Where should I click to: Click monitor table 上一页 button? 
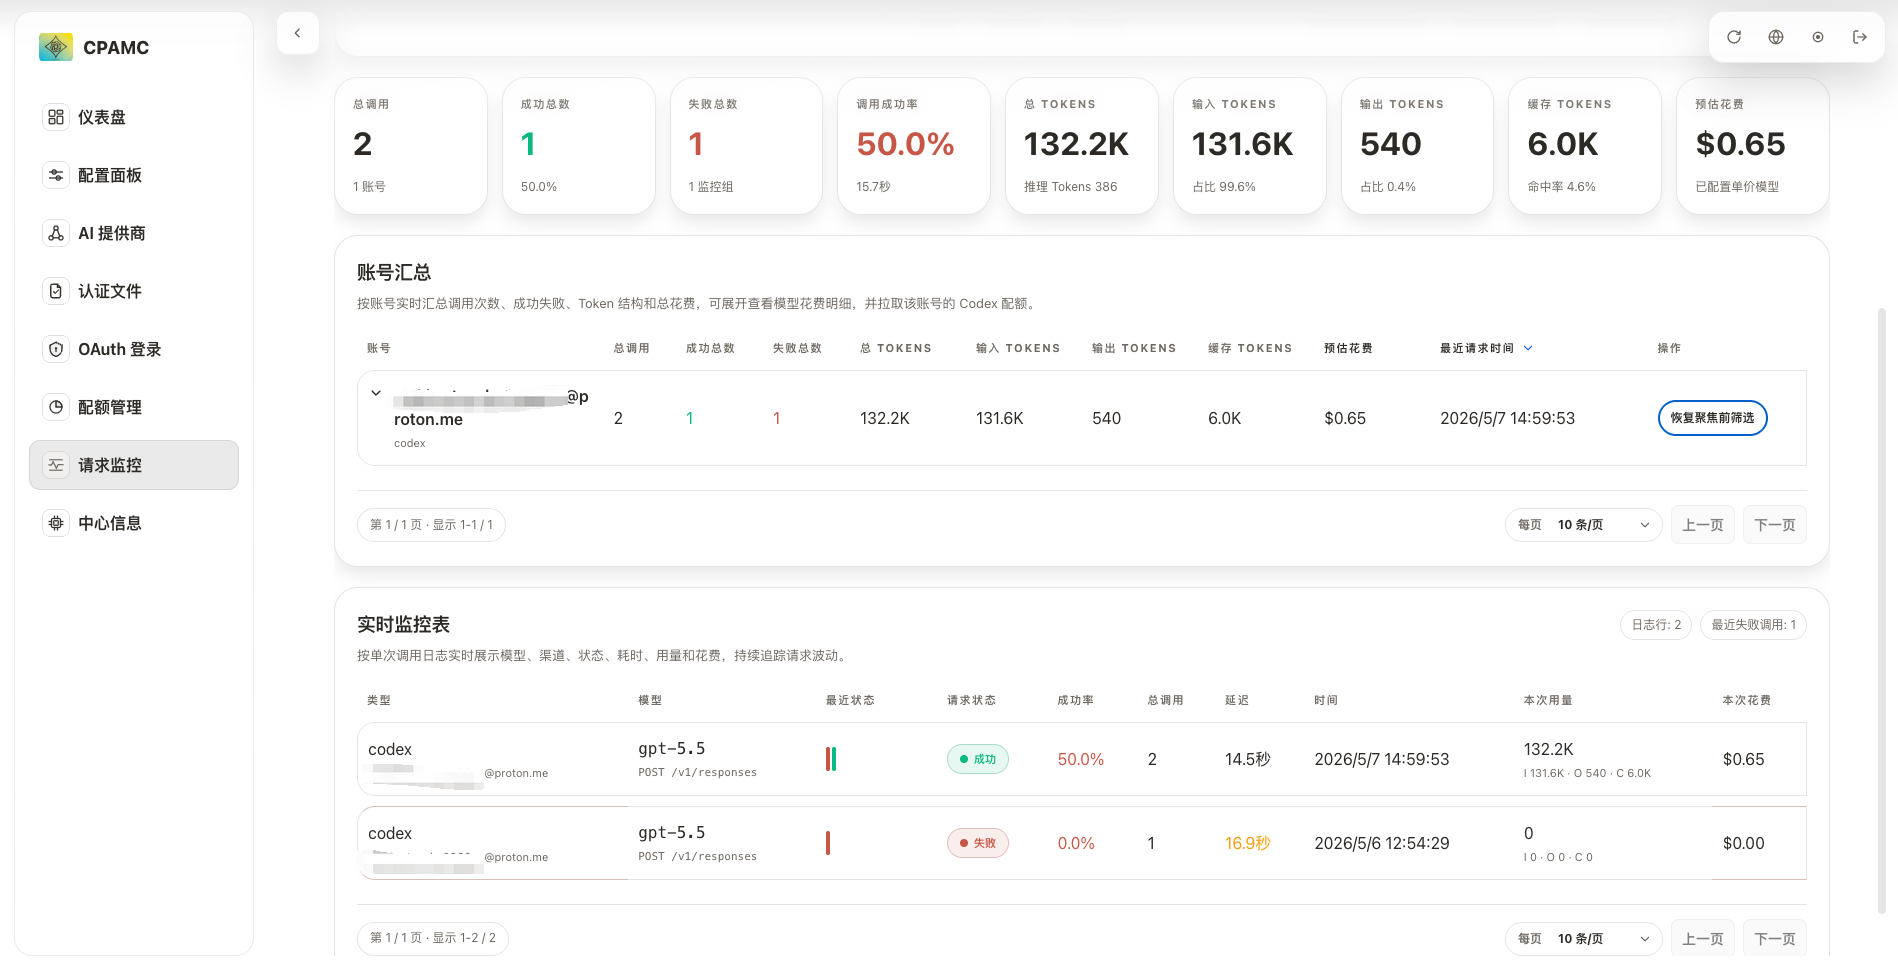(1703, 939)
